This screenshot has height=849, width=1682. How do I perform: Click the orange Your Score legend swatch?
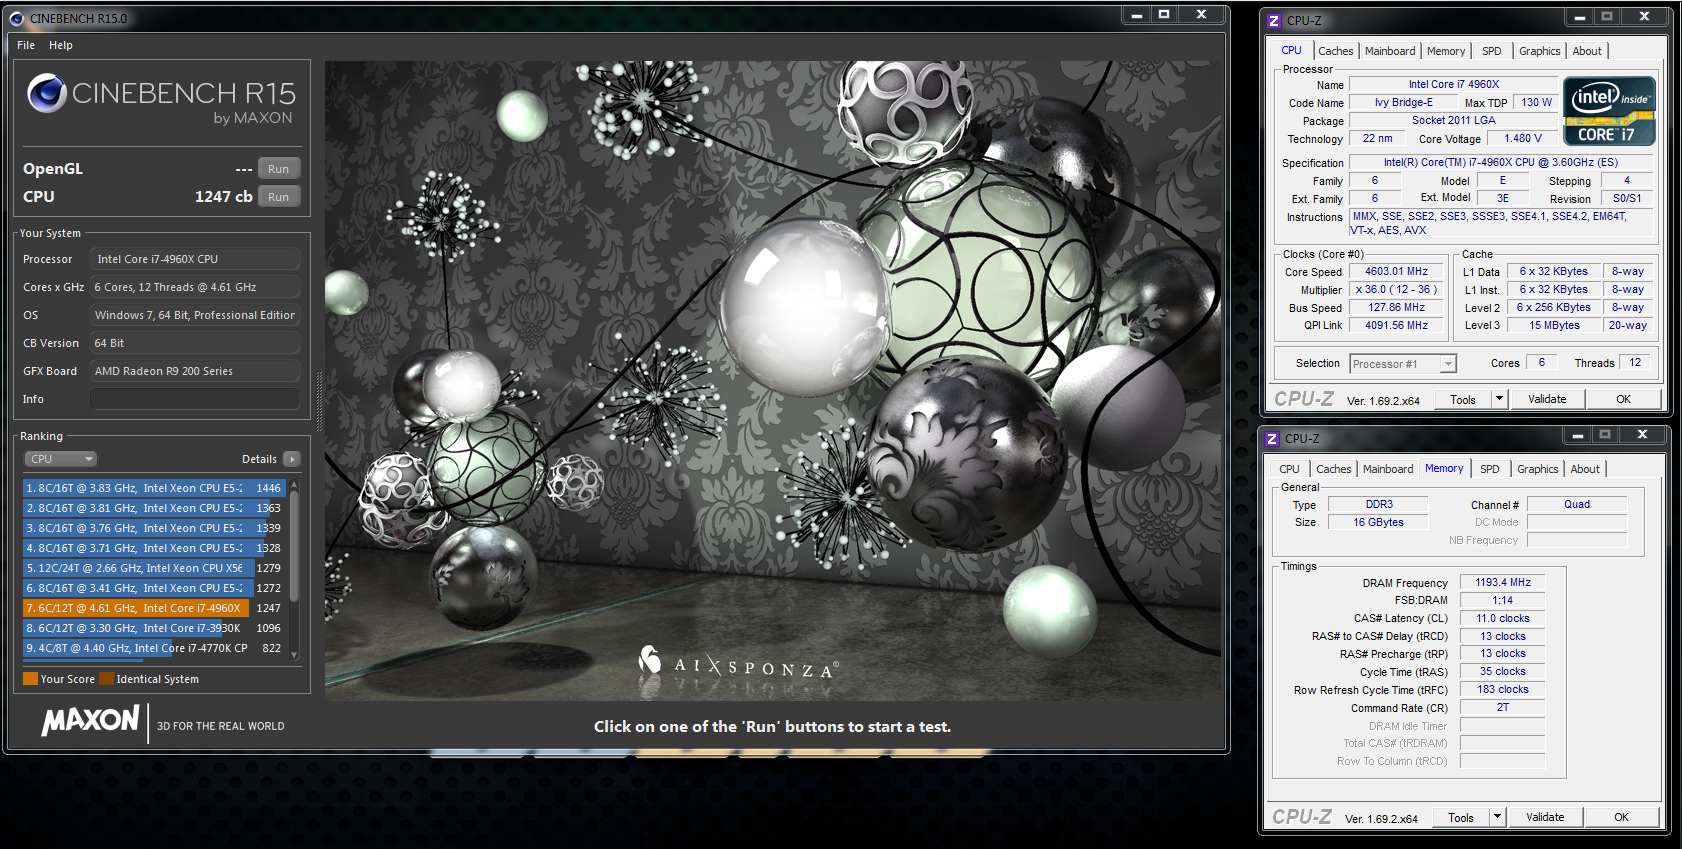[30, 679]
